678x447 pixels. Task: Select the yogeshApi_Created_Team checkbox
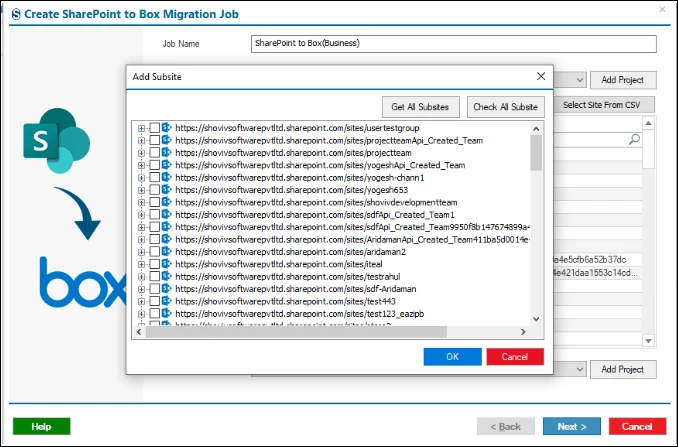pos(154,165)
